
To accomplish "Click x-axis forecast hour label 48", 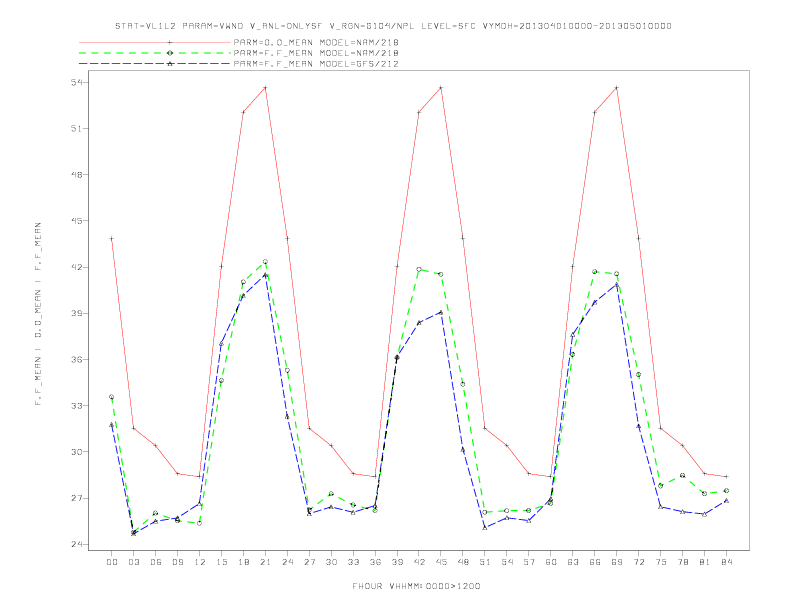I will click(463, 562).
